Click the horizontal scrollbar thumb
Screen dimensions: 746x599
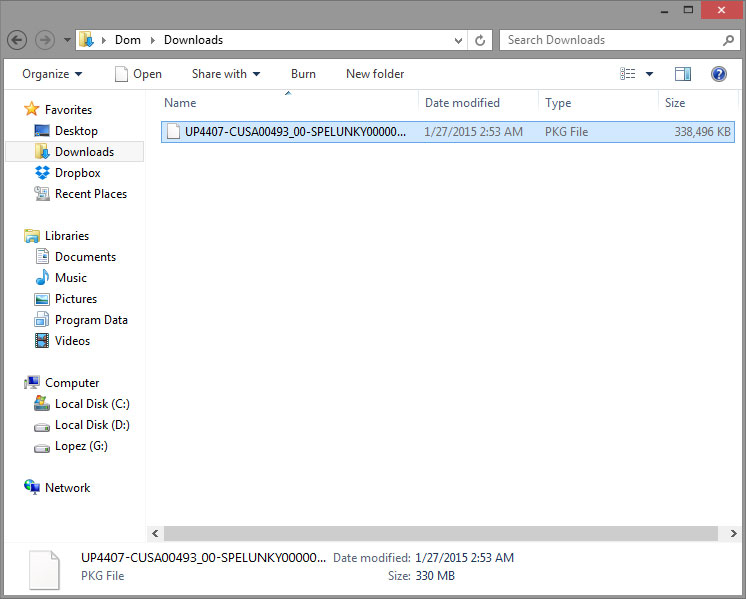(441, 533)
